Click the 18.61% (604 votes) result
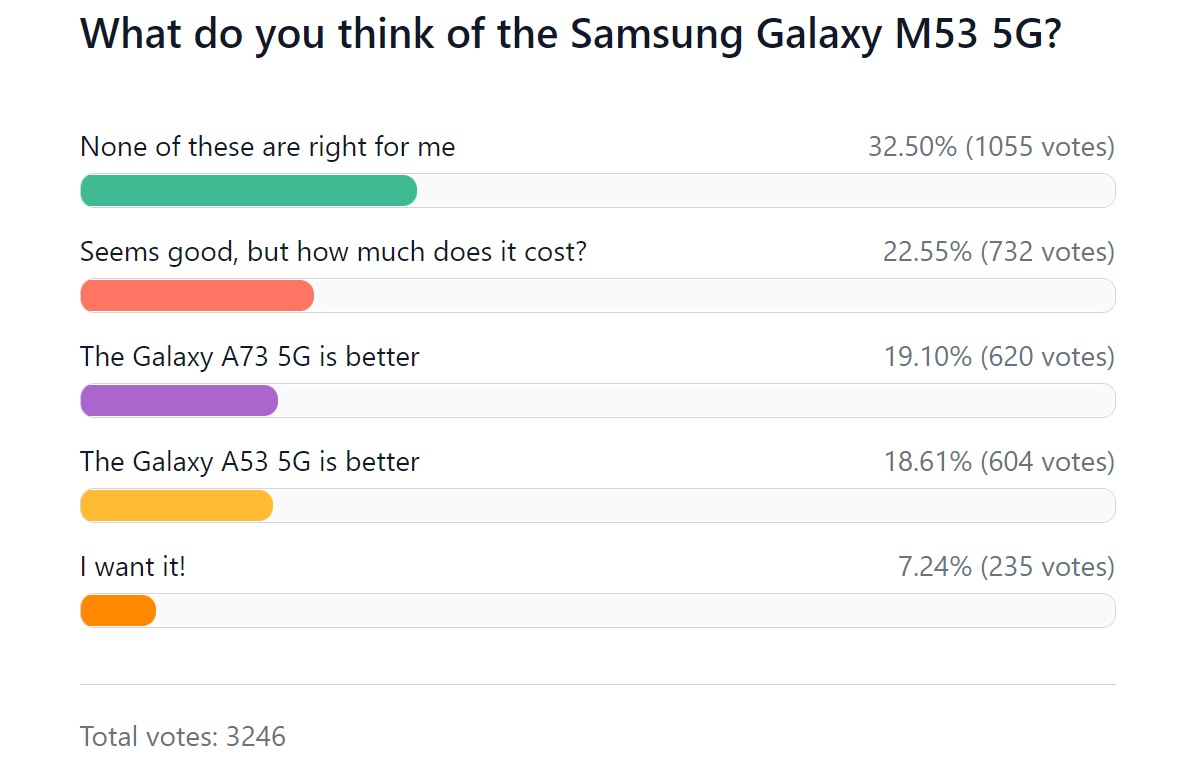The width and height of the screenshot is (1200, 770). (998, 462)
